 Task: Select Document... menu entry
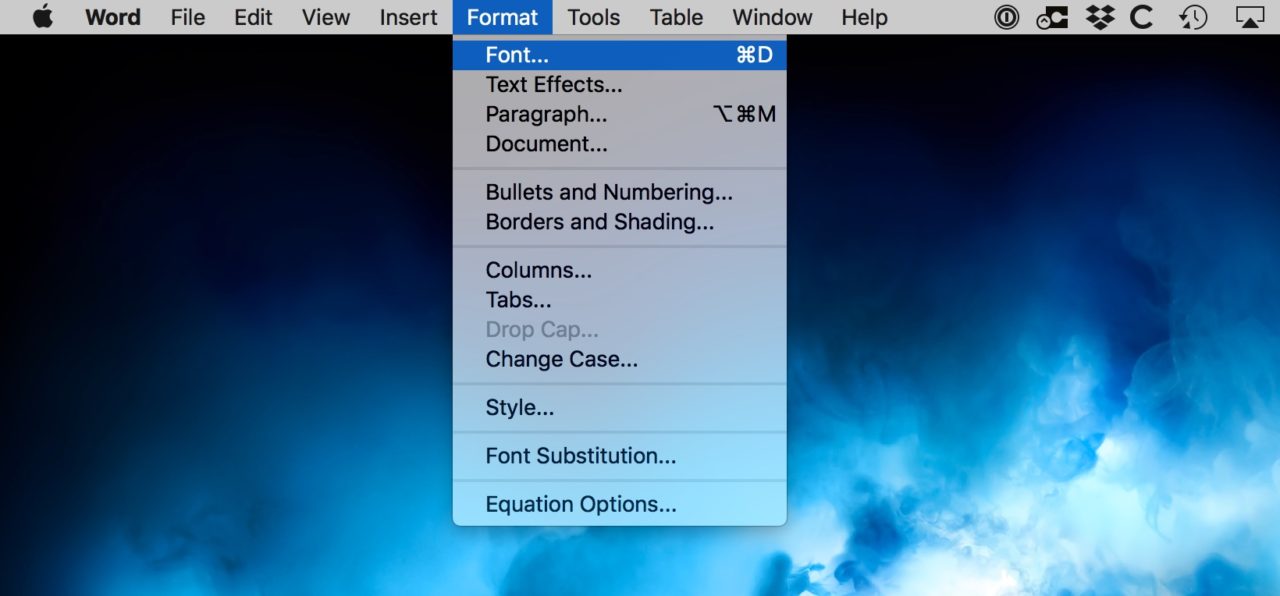[x=620, y=144]
